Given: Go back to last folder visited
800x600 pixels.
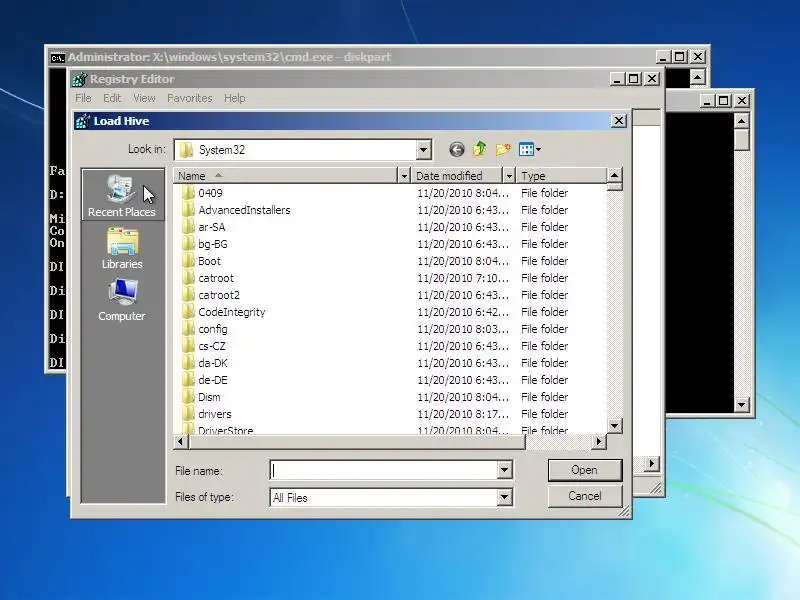Looking at the screenshot, I should (457, 149).
